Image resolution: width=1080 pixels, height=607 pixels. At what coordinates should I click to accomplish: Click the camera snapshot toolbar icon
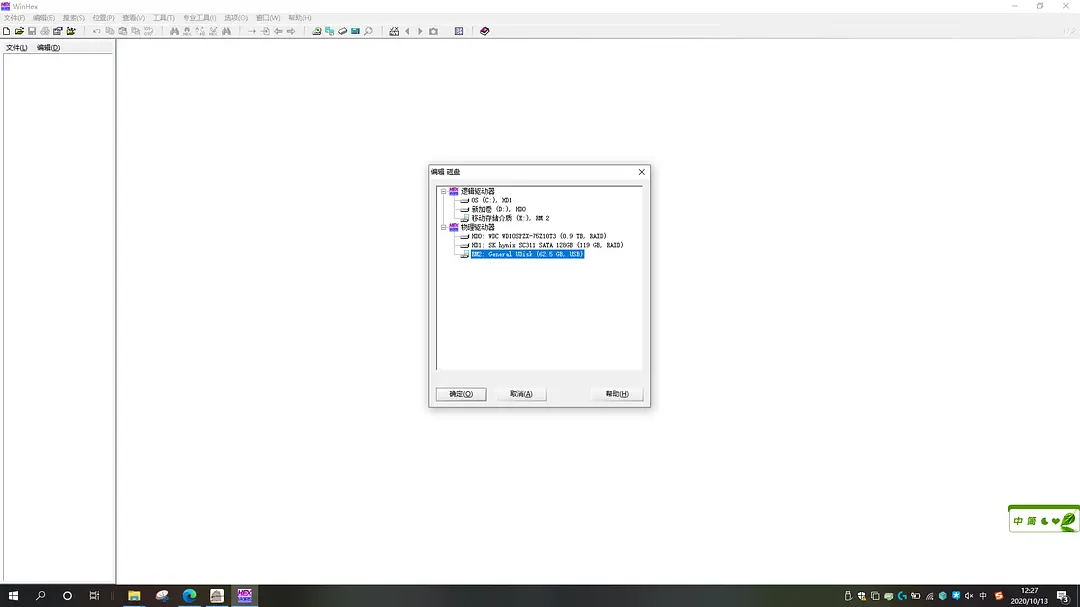[x=433, y=31]
